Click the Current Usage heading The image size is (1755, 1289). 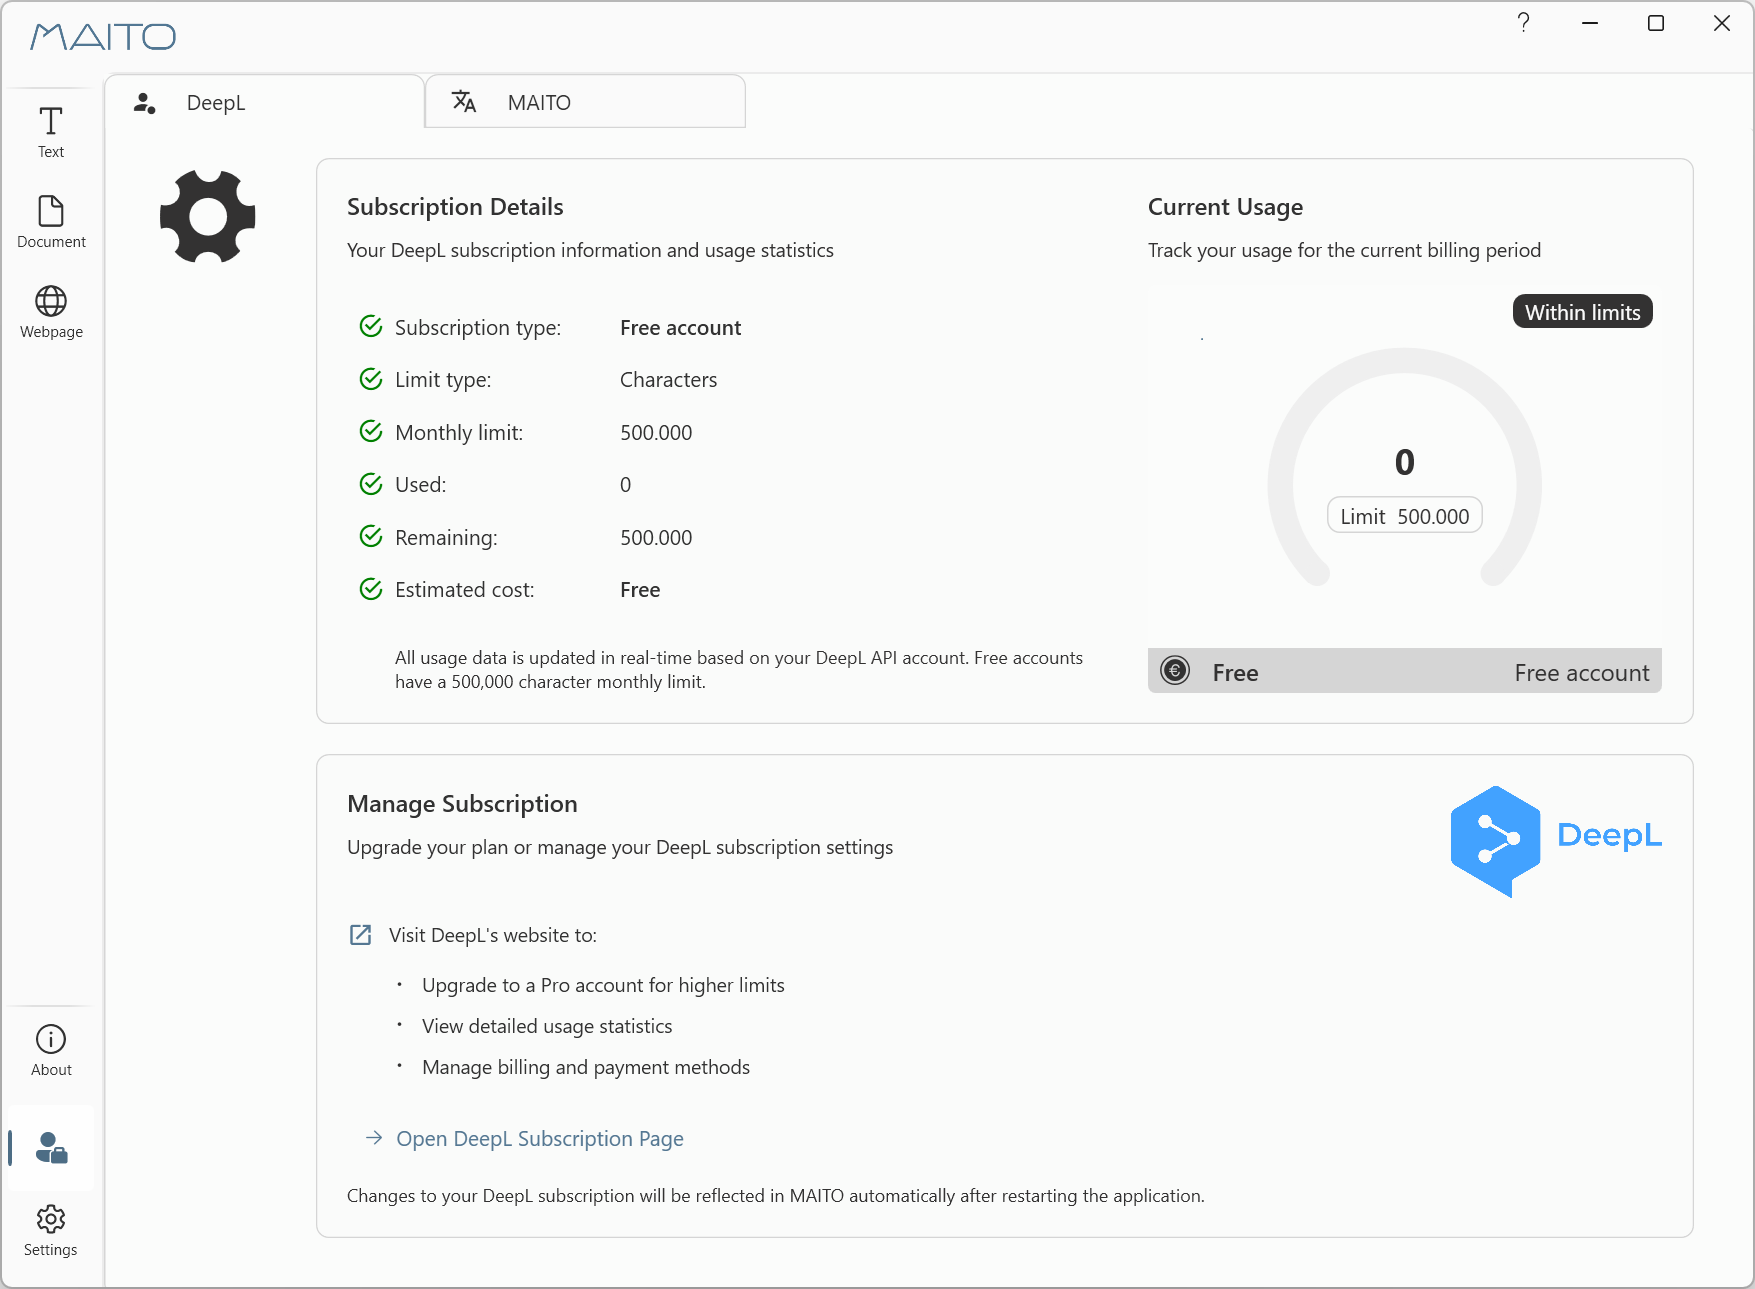click(1225, 207)
